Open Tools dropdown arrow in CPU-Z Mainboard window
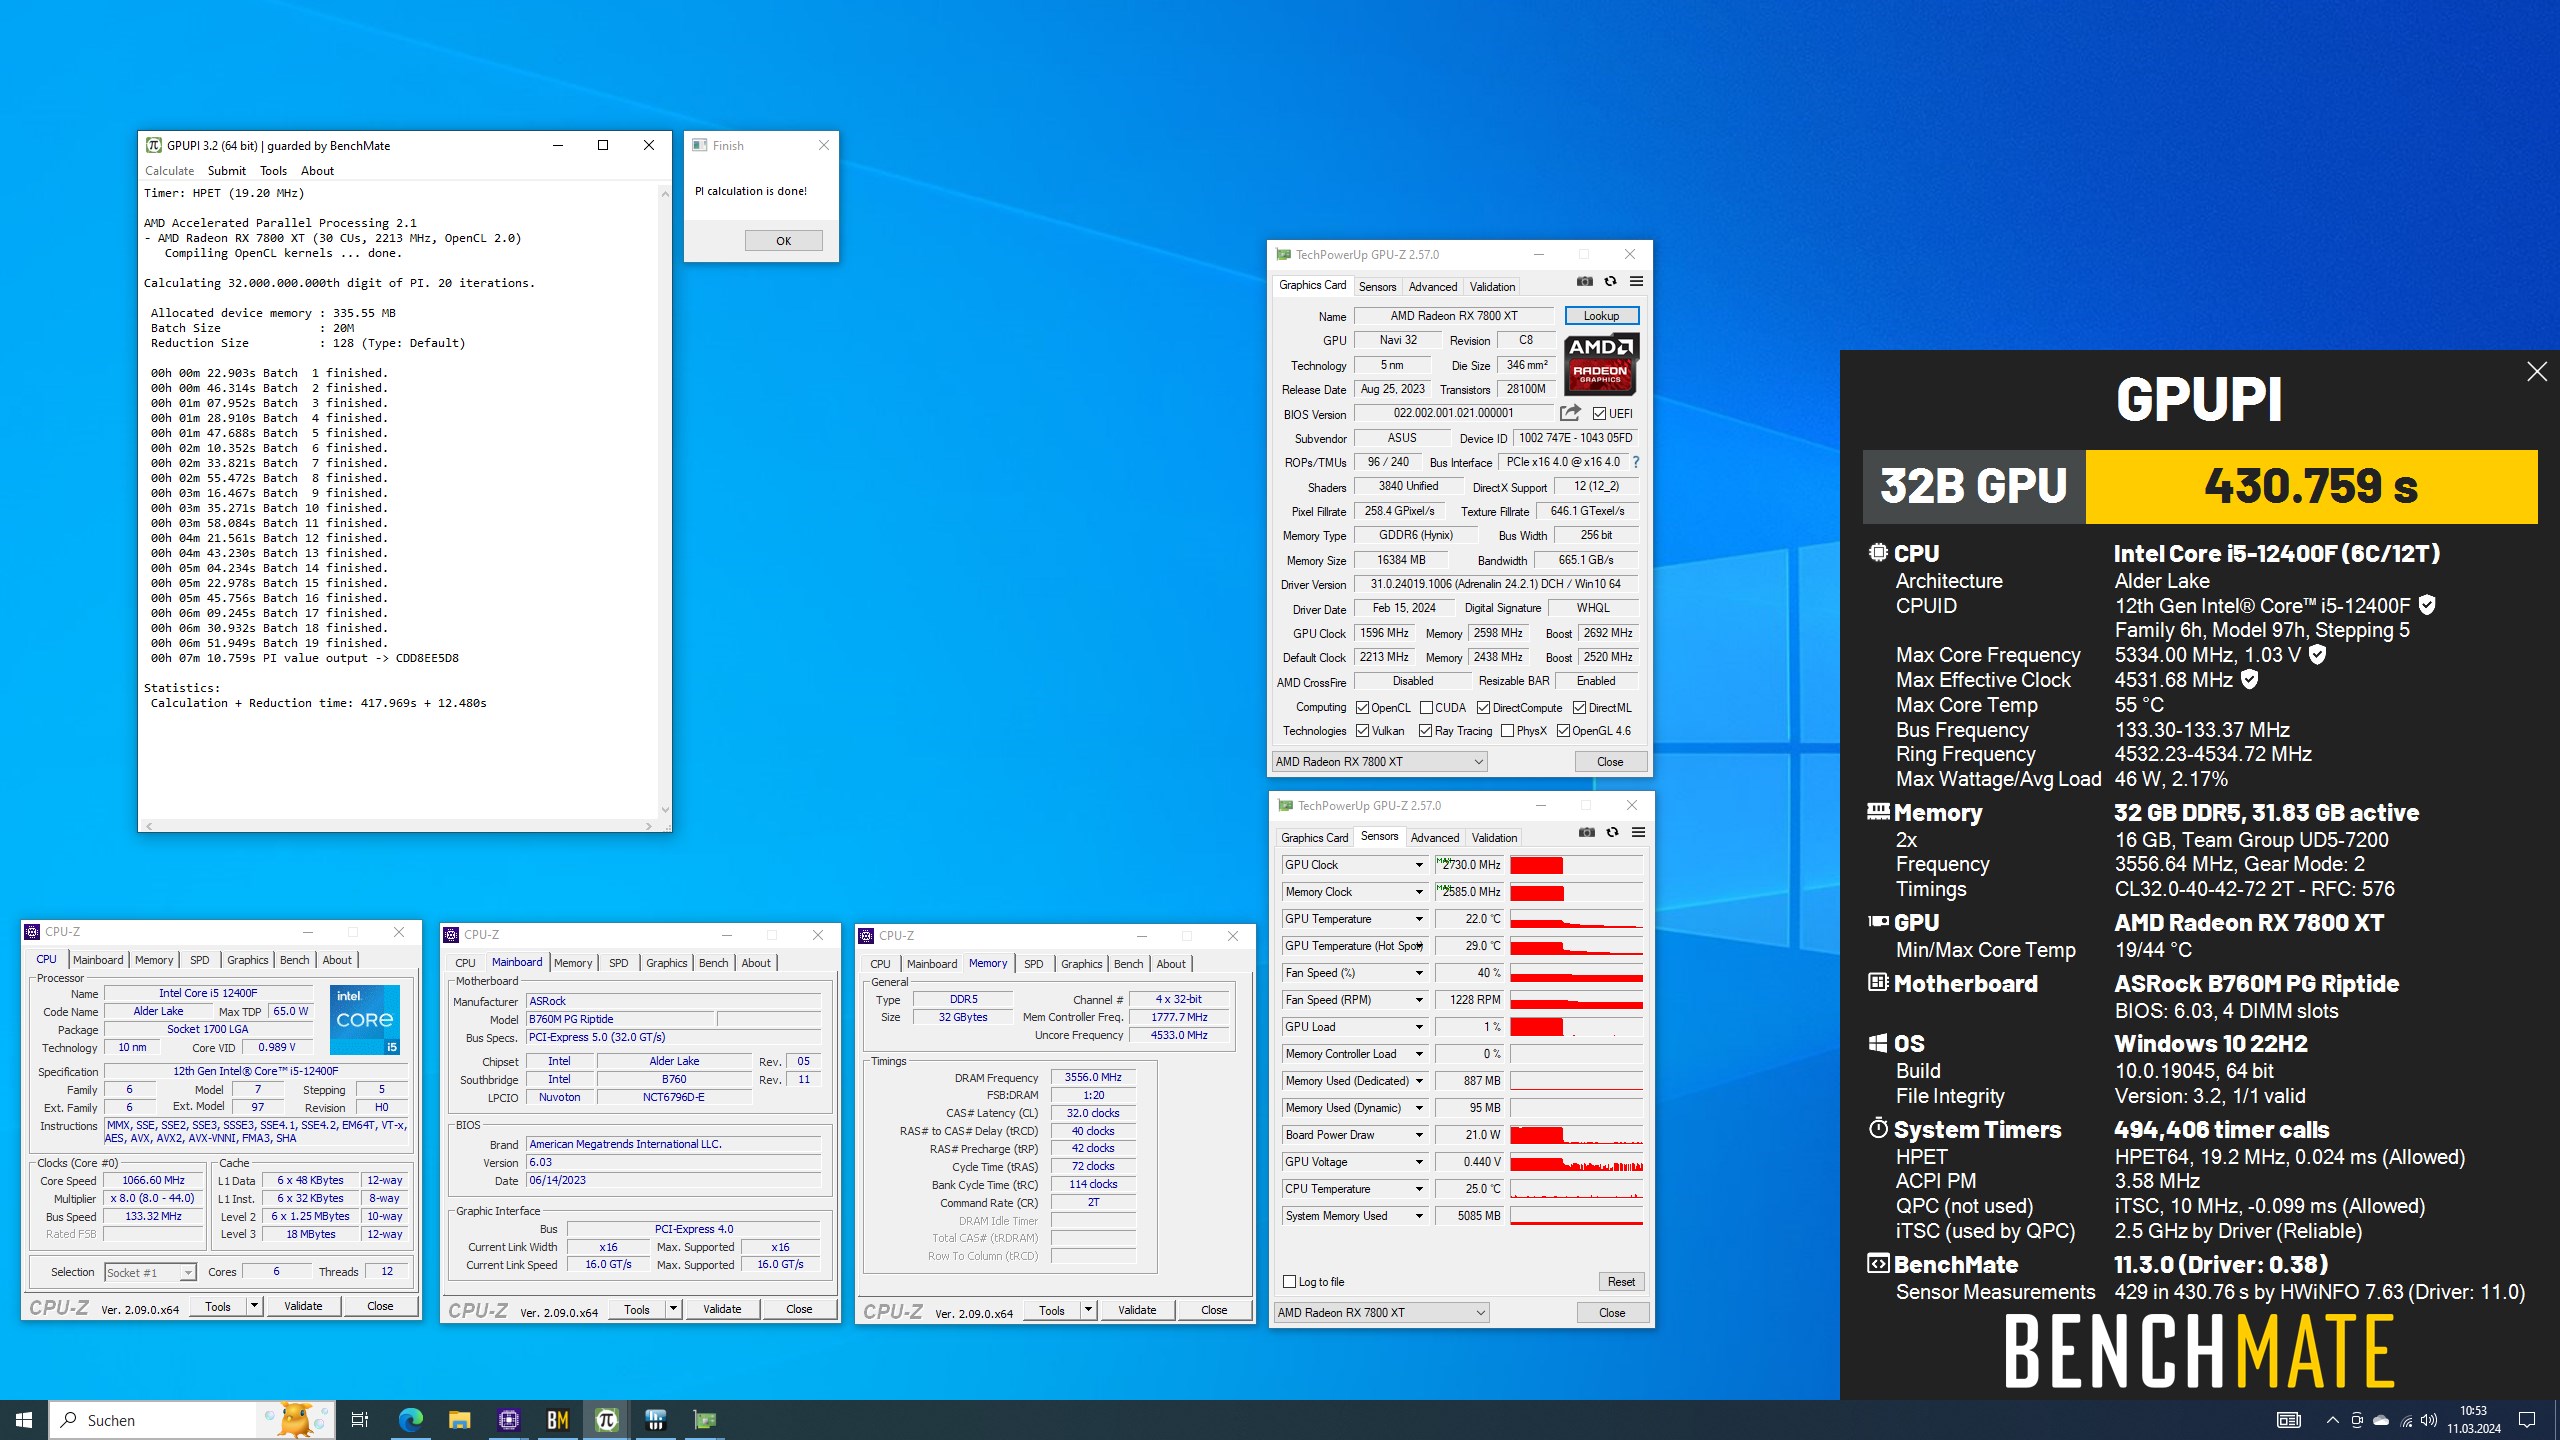Image resolution: width=2560 pixels, height=1440 pixels. coord(674,1309)
